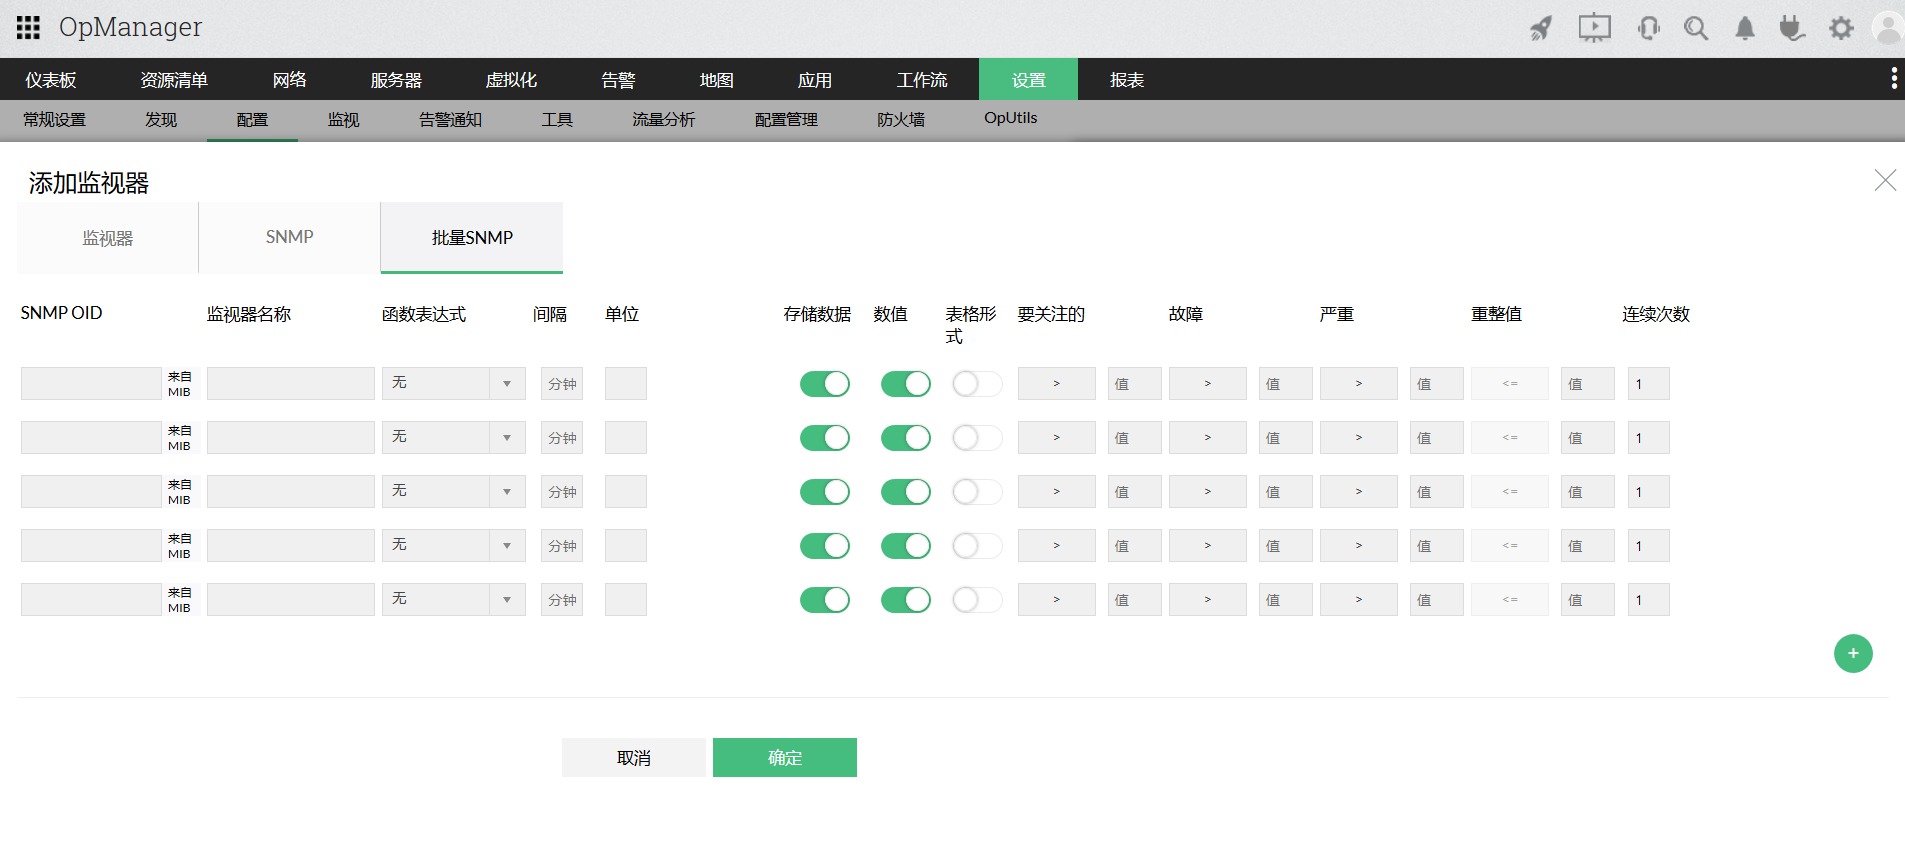Click the presentation screen icon
1905x856 pixels.
1594,28
